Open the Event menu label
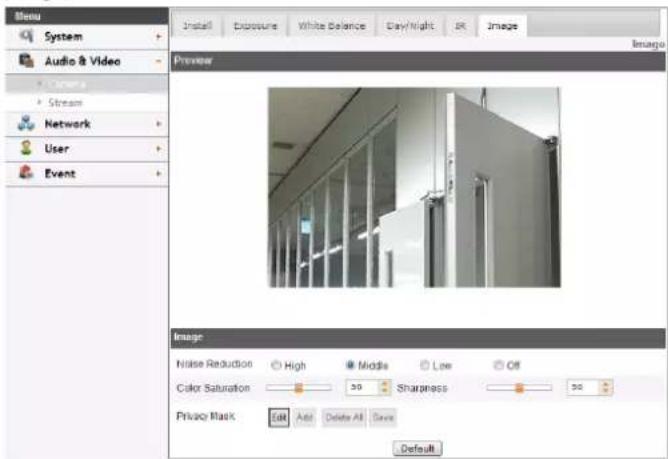The image size is (668, 459). pos(60,173)
